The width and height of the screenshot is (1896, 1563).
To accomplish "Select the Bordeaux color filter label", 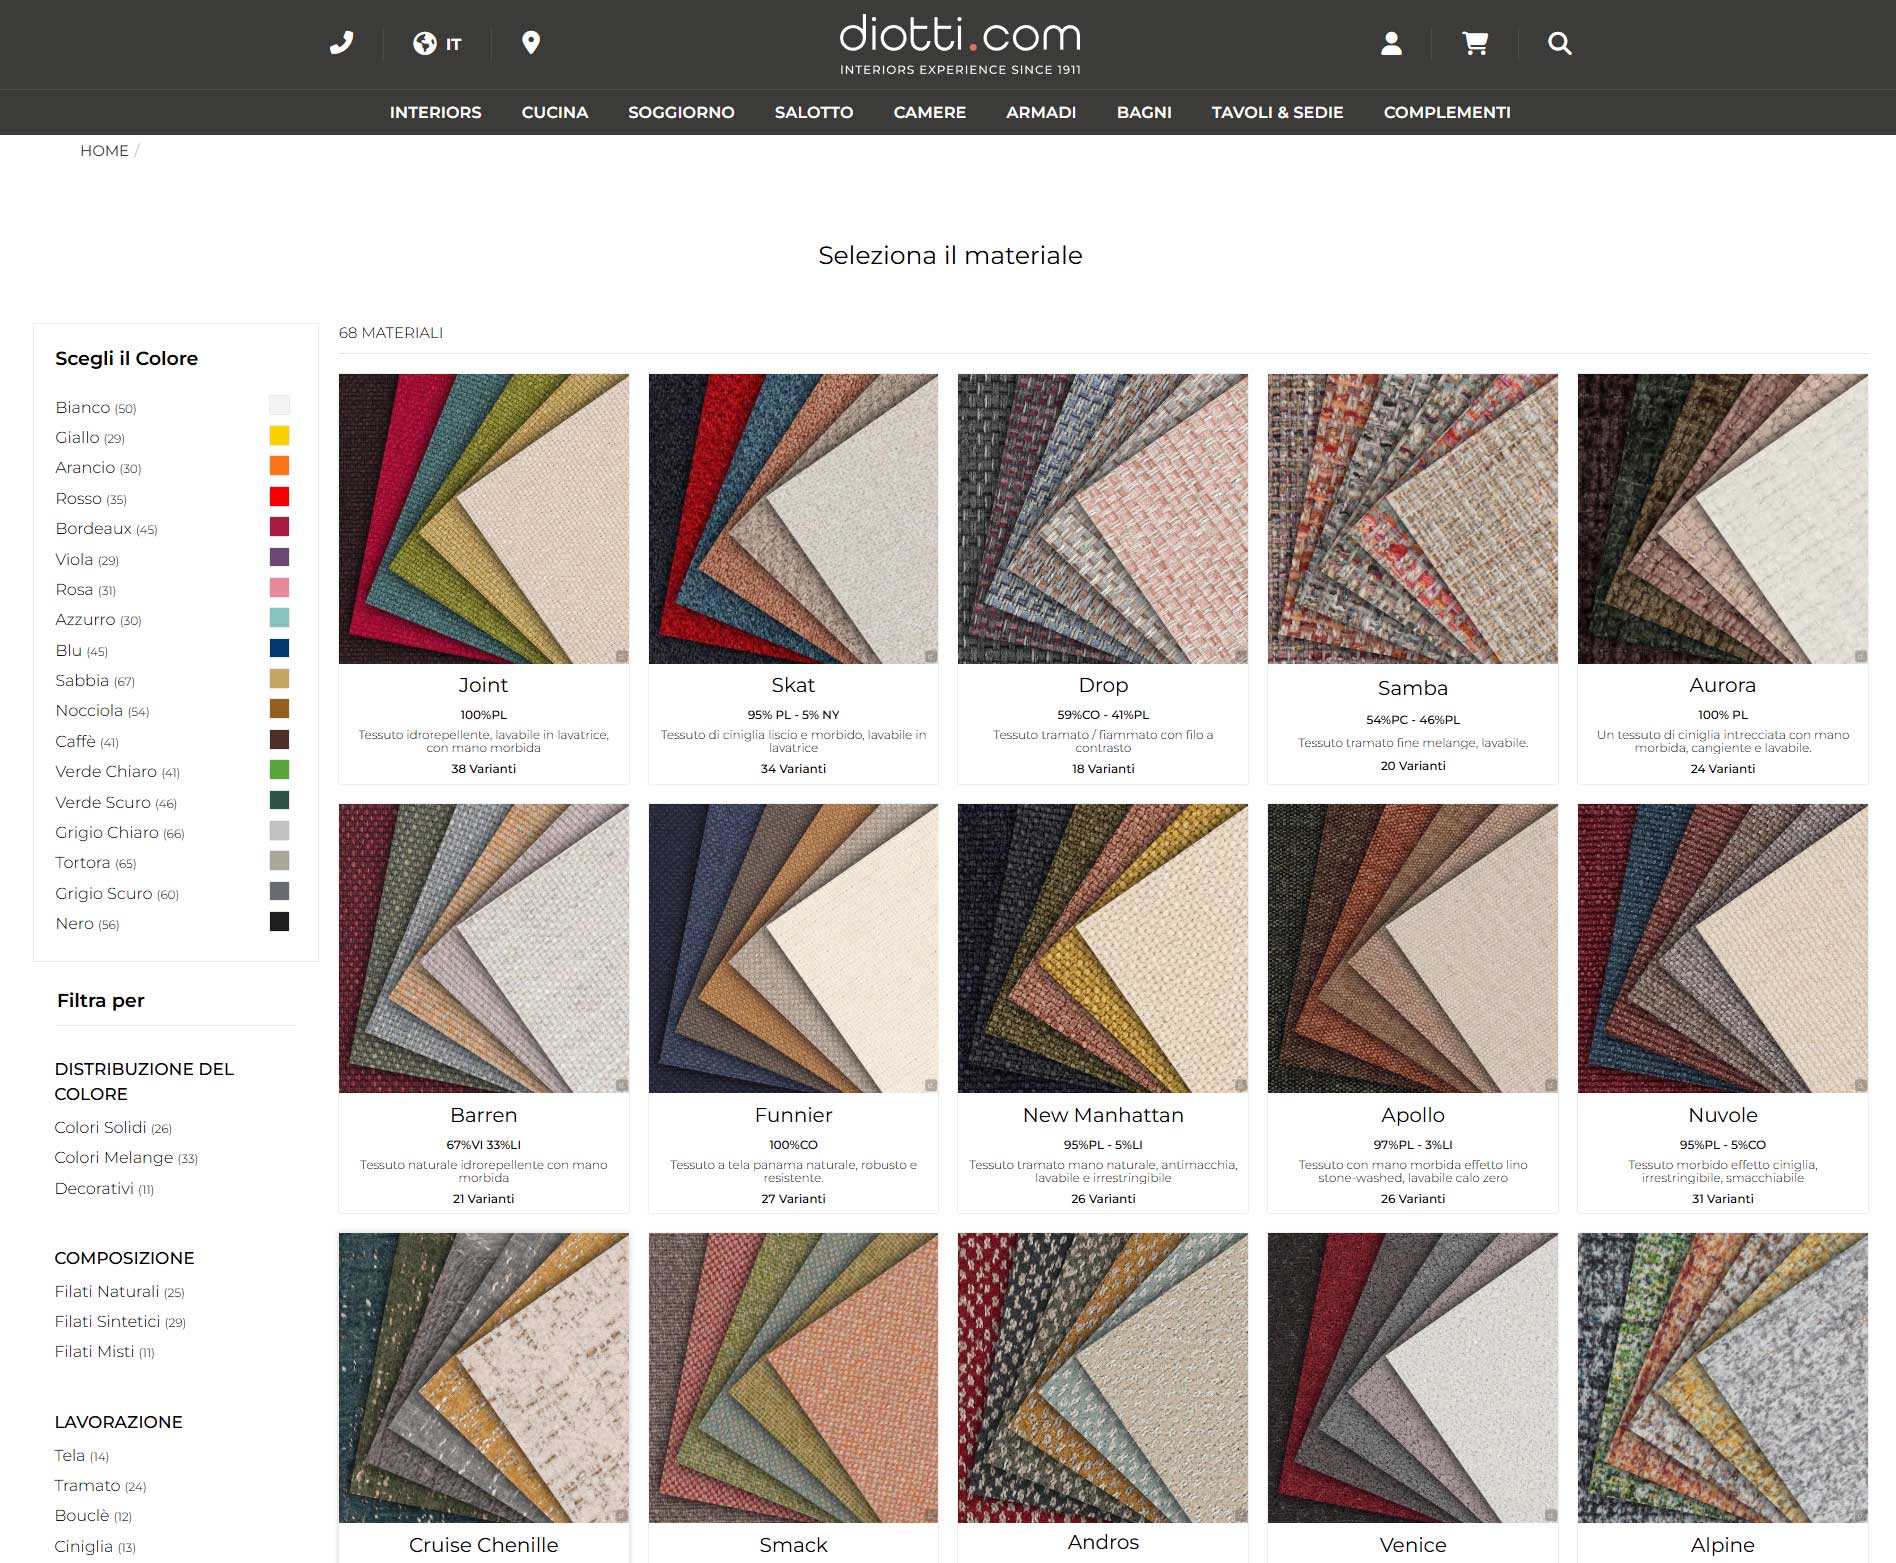I will tap(94, 528).
